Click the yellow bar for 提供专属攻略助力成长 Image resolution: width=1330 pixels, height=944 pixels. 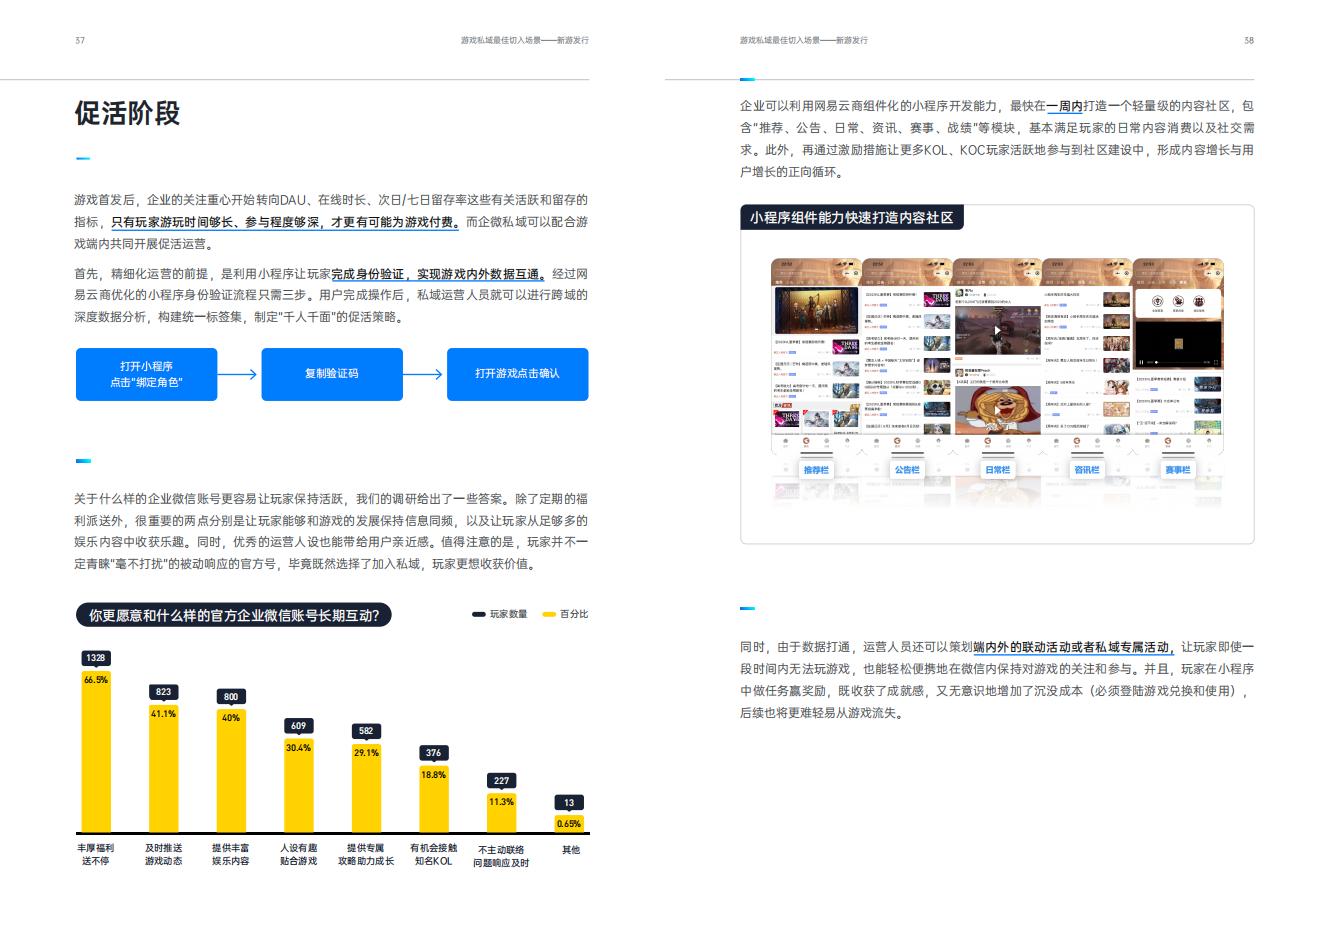coord(366,788)
